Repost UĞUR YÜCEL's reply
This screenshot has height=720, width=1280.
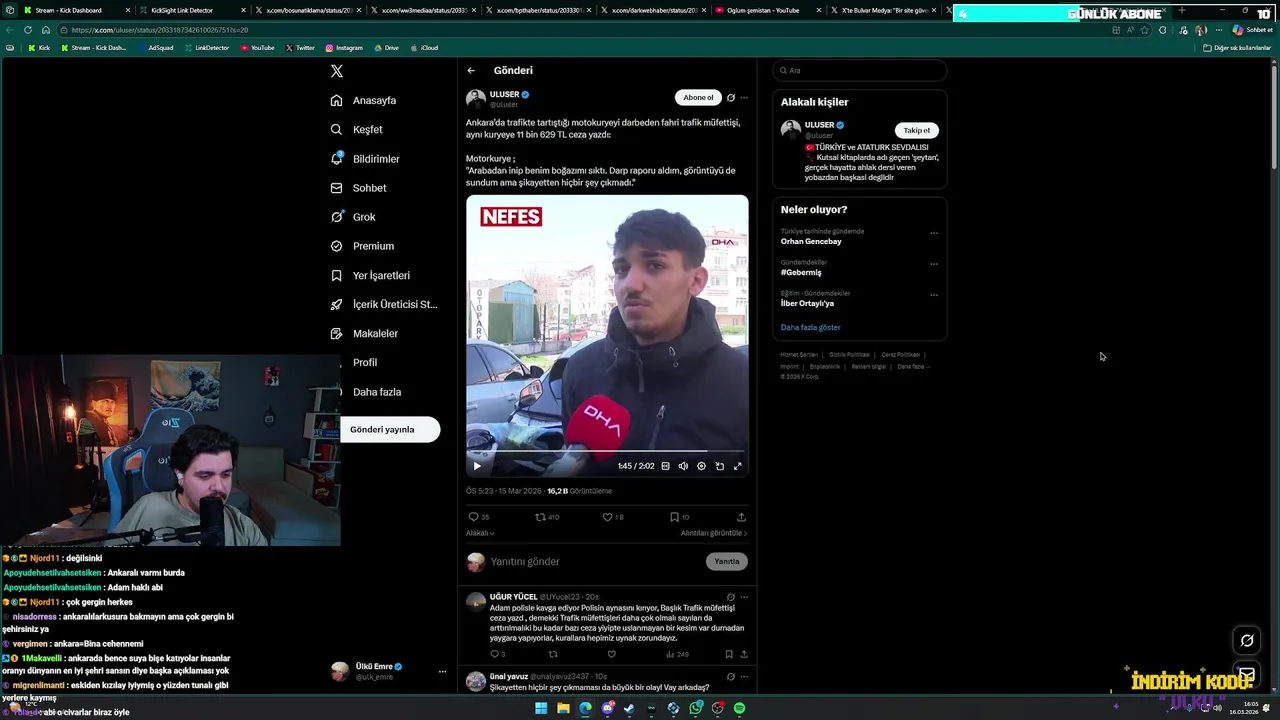[x=553, y=654]
